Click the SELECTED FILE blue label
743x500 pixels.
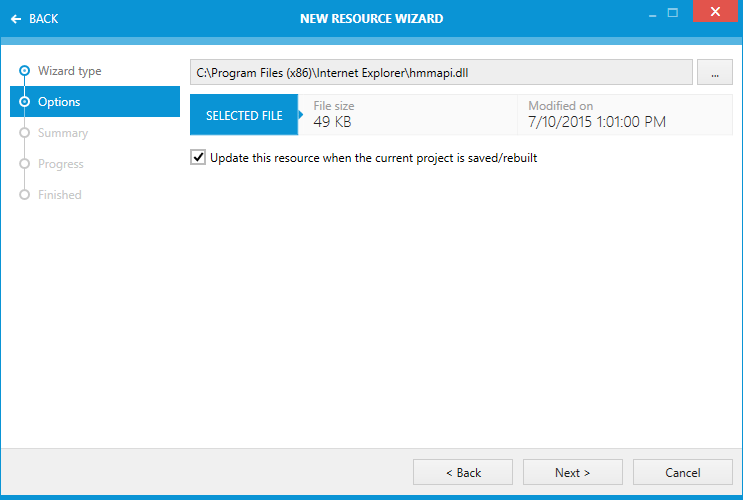(244, 116)
